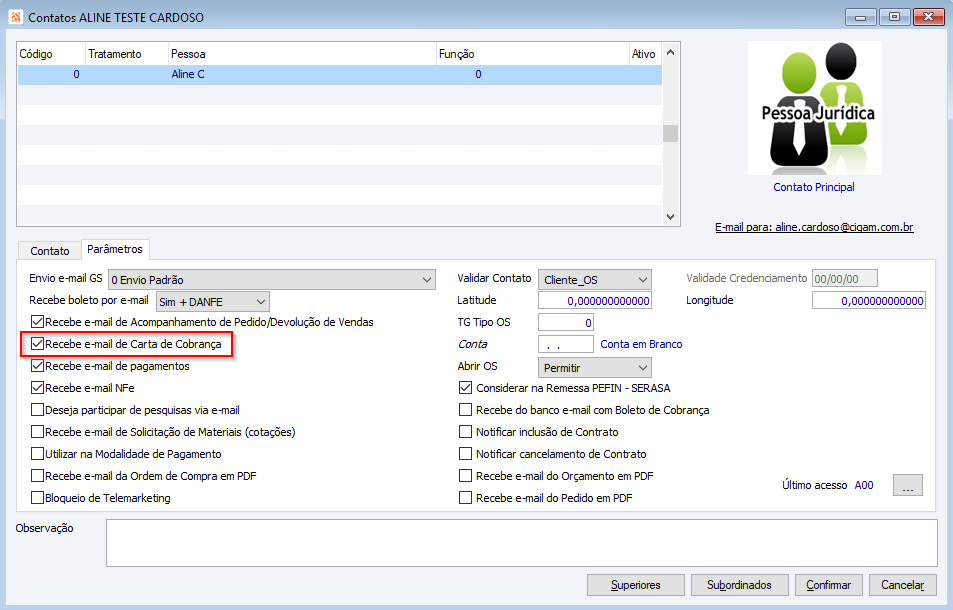The image size is (953, 610).
Task: Click the Pessoa Jurídica image
Action: tap(814, 108)
